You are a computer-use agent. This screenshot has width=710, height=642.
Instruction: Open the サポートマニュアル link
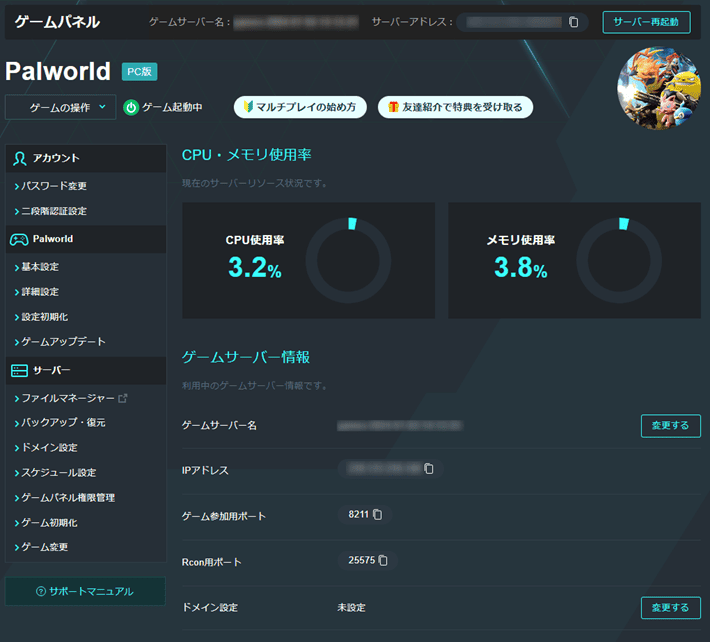(85, 591)
